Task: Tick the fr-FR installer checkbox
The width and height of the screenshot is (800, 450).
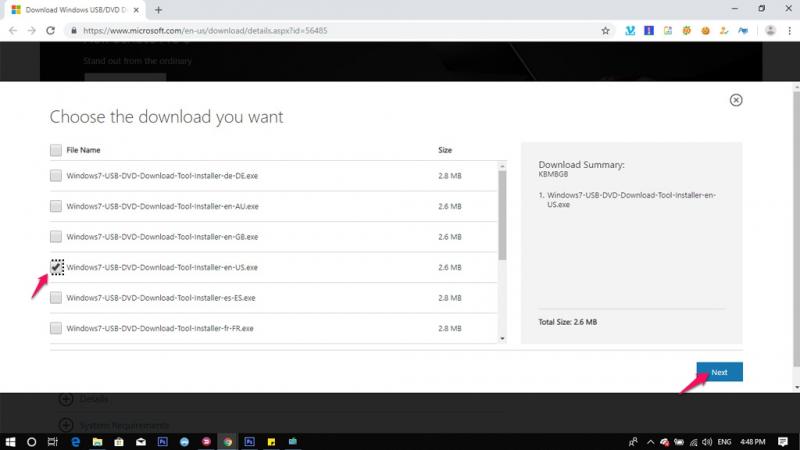Action: (56, 328)
